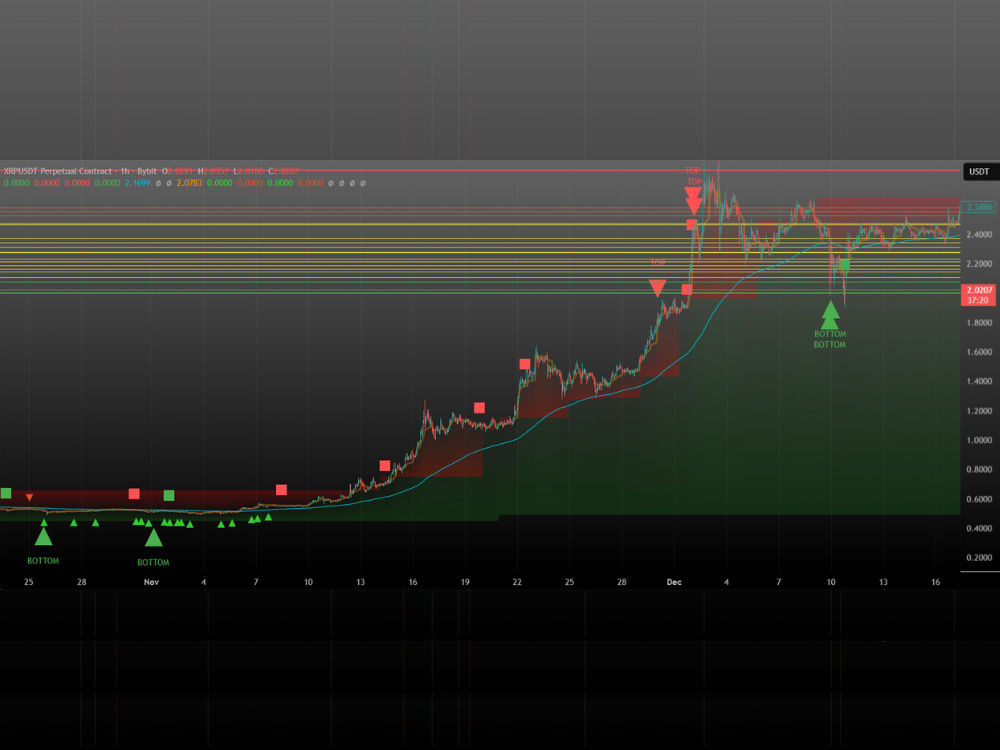Screen dimensions: 1000x750
Task: Click the 1.6000 price axis label
Action: (x=979, y=352)
